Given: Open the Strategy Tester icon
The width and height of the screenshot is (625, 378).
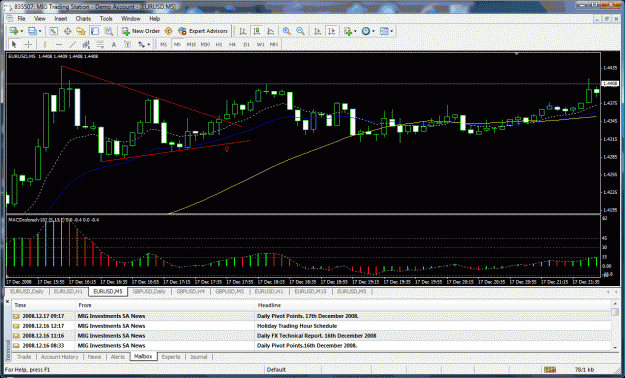Looking at the screenshot, I should [x=108, y=31].
